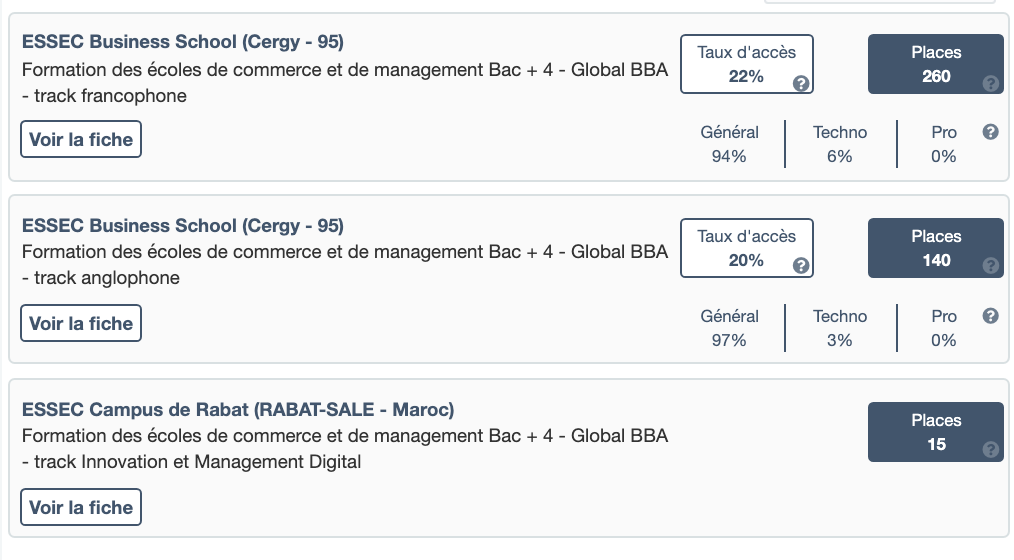This screenshot has height=560, width=1014.
Task: Open 'Voir la fiche' for francophone track
Action: pos(81,140)
